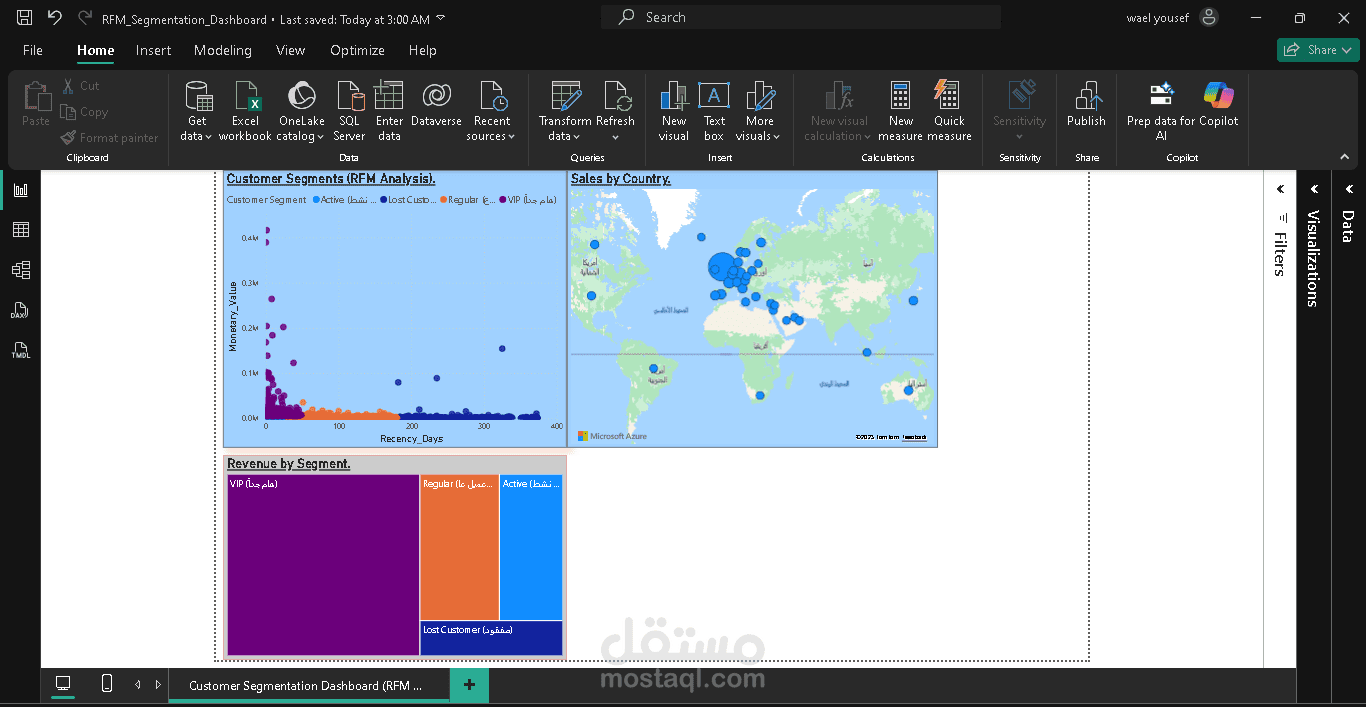Image resolution: width=1366 pixels, height=707 pixels.
Task: Switch to mobile layout view
Action: point(107,684)
